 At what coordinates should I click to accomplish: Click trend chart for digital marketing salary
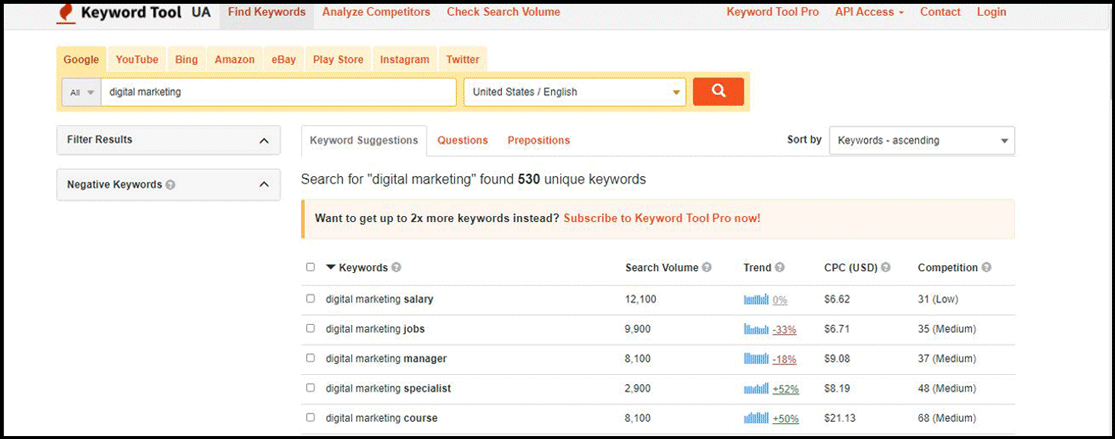pyautogui.click(x=756, y=299)
